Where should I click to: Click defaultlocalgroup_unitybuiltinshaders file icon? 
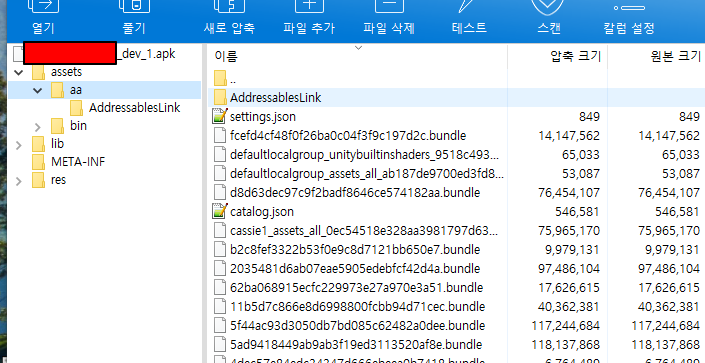pyautogui.click(x=220, y=154)
